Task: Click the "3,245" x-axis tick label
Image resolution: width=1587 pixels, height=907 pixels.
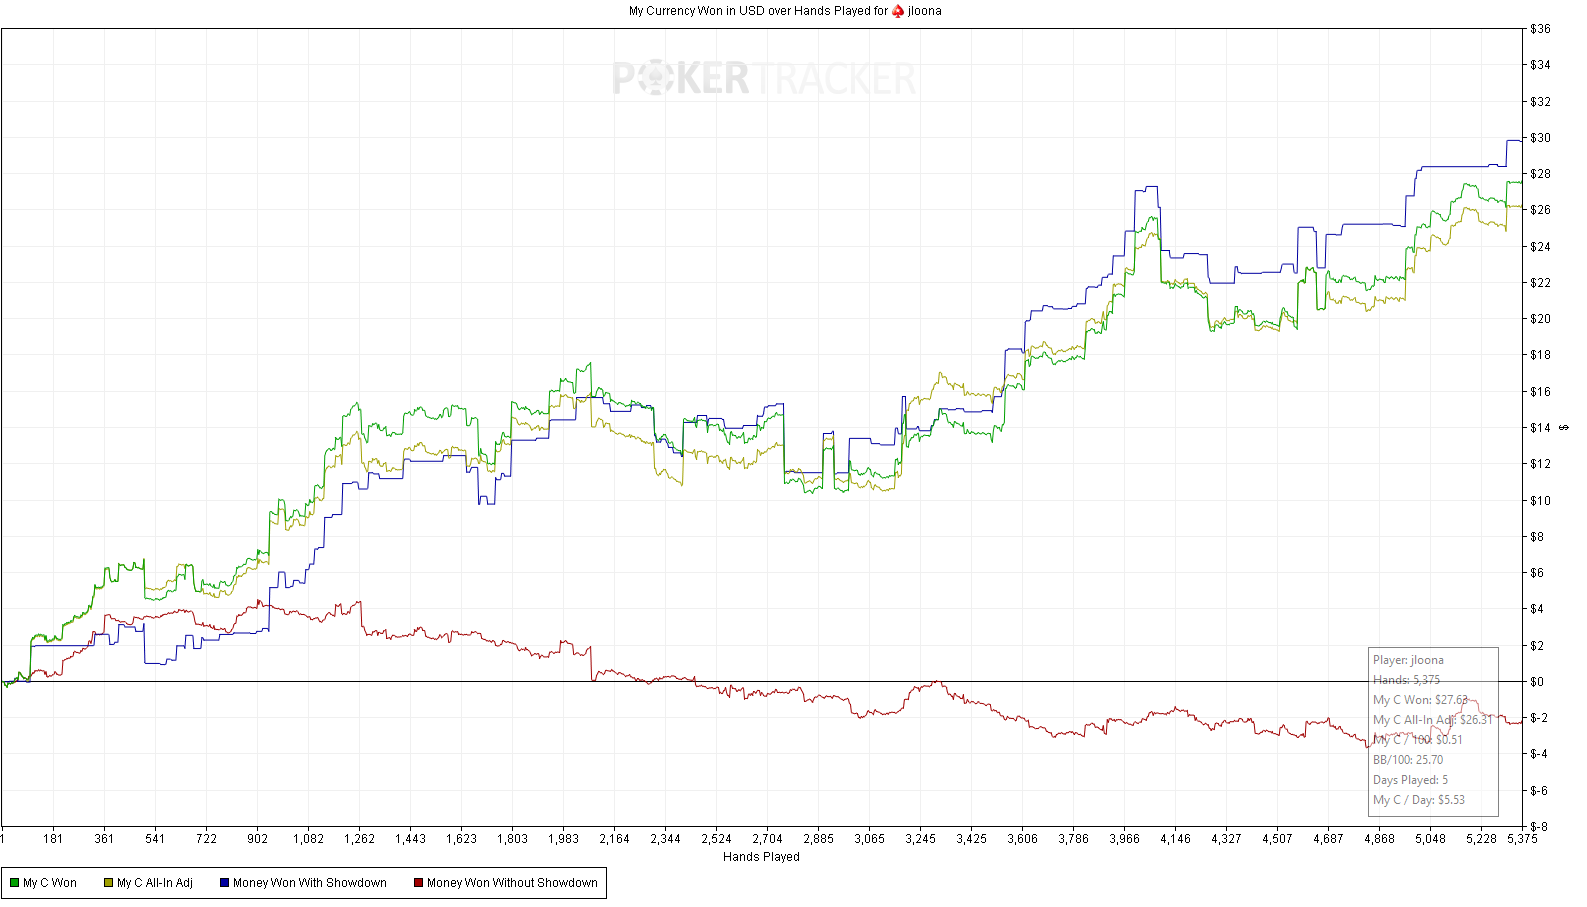Action: 920,839
